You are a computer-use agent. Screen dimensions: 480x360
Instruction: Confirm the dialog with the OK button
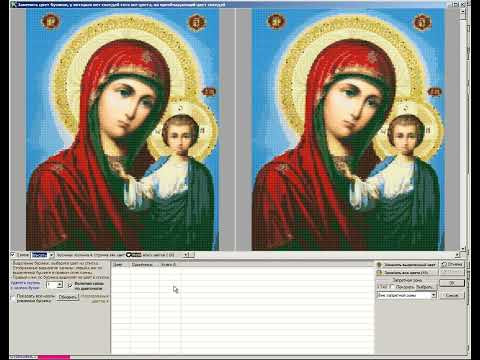[452, 283]
